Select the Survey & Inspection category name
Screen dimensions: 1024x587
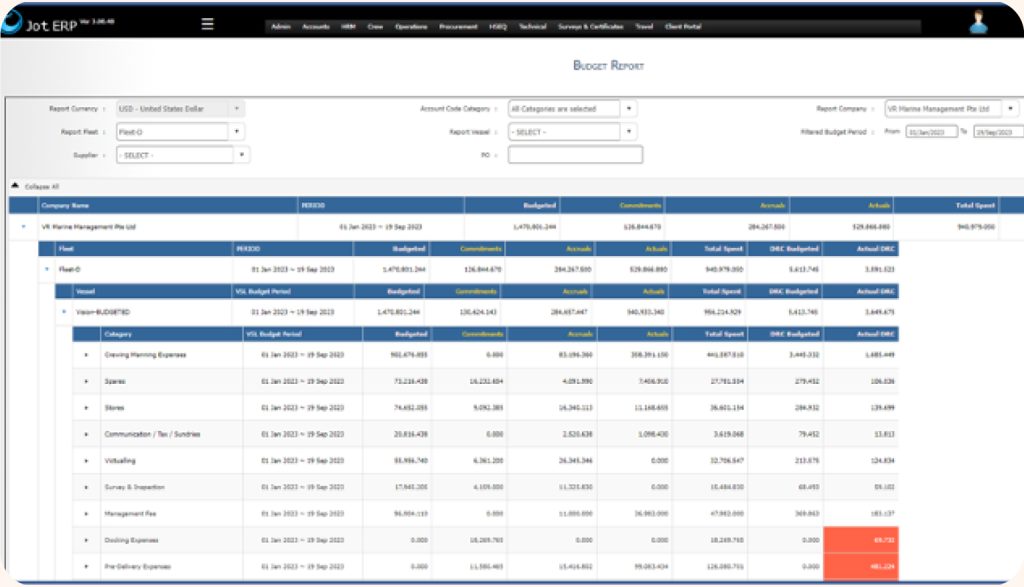pyautogui.click(x=135, y=487)
